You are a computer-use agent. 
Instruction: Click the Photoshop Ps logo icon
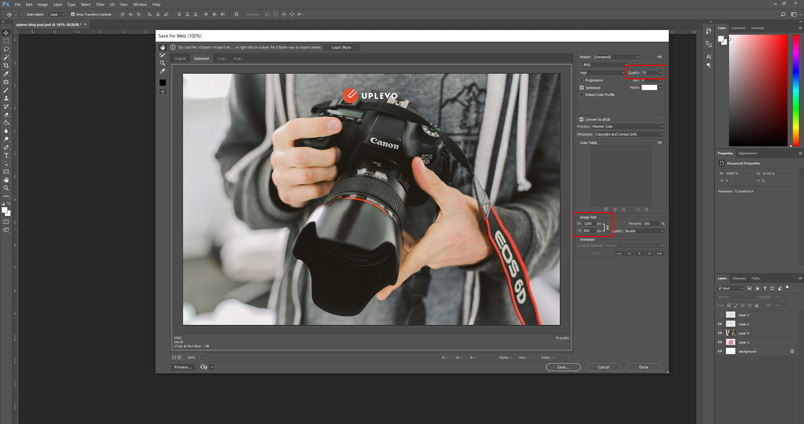6,4
